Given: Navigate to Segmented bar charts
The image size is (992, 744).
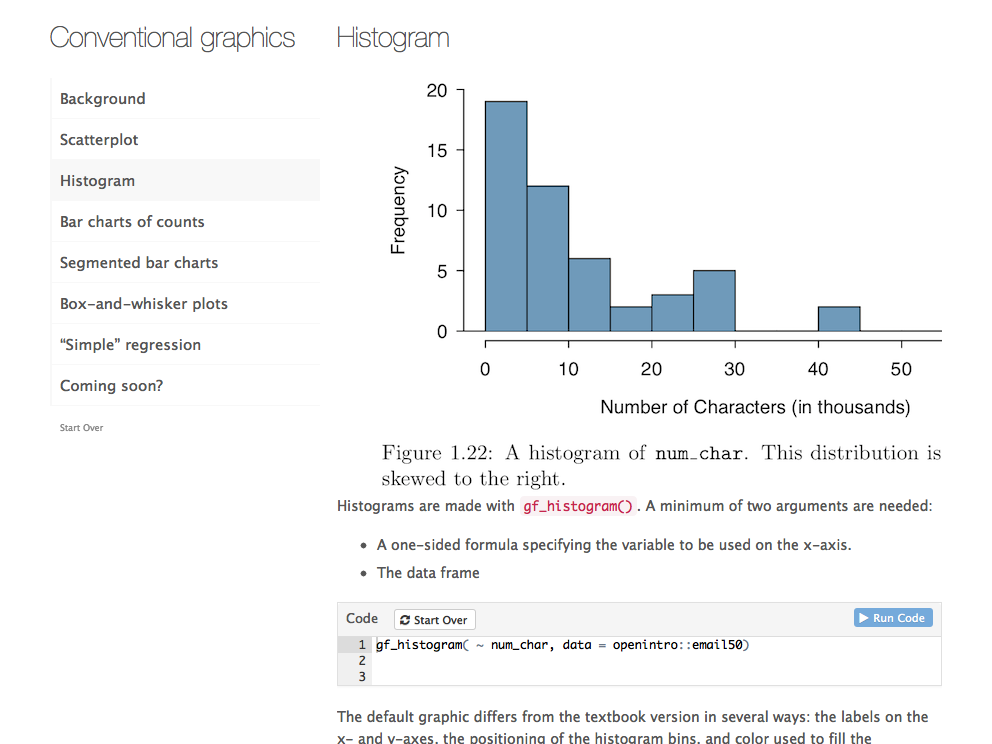Looking at the screenshot, I should coord(139,263).
